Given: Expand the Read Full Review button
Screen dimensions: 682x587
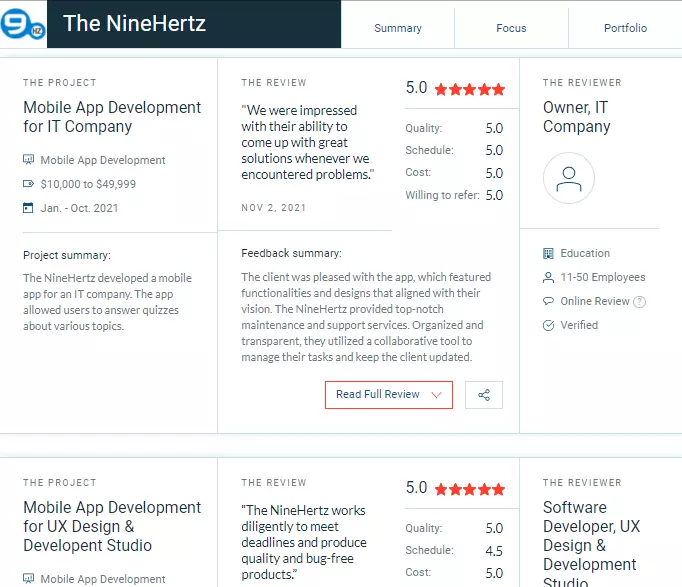Looking at the screenshot, I should (389, 395).
